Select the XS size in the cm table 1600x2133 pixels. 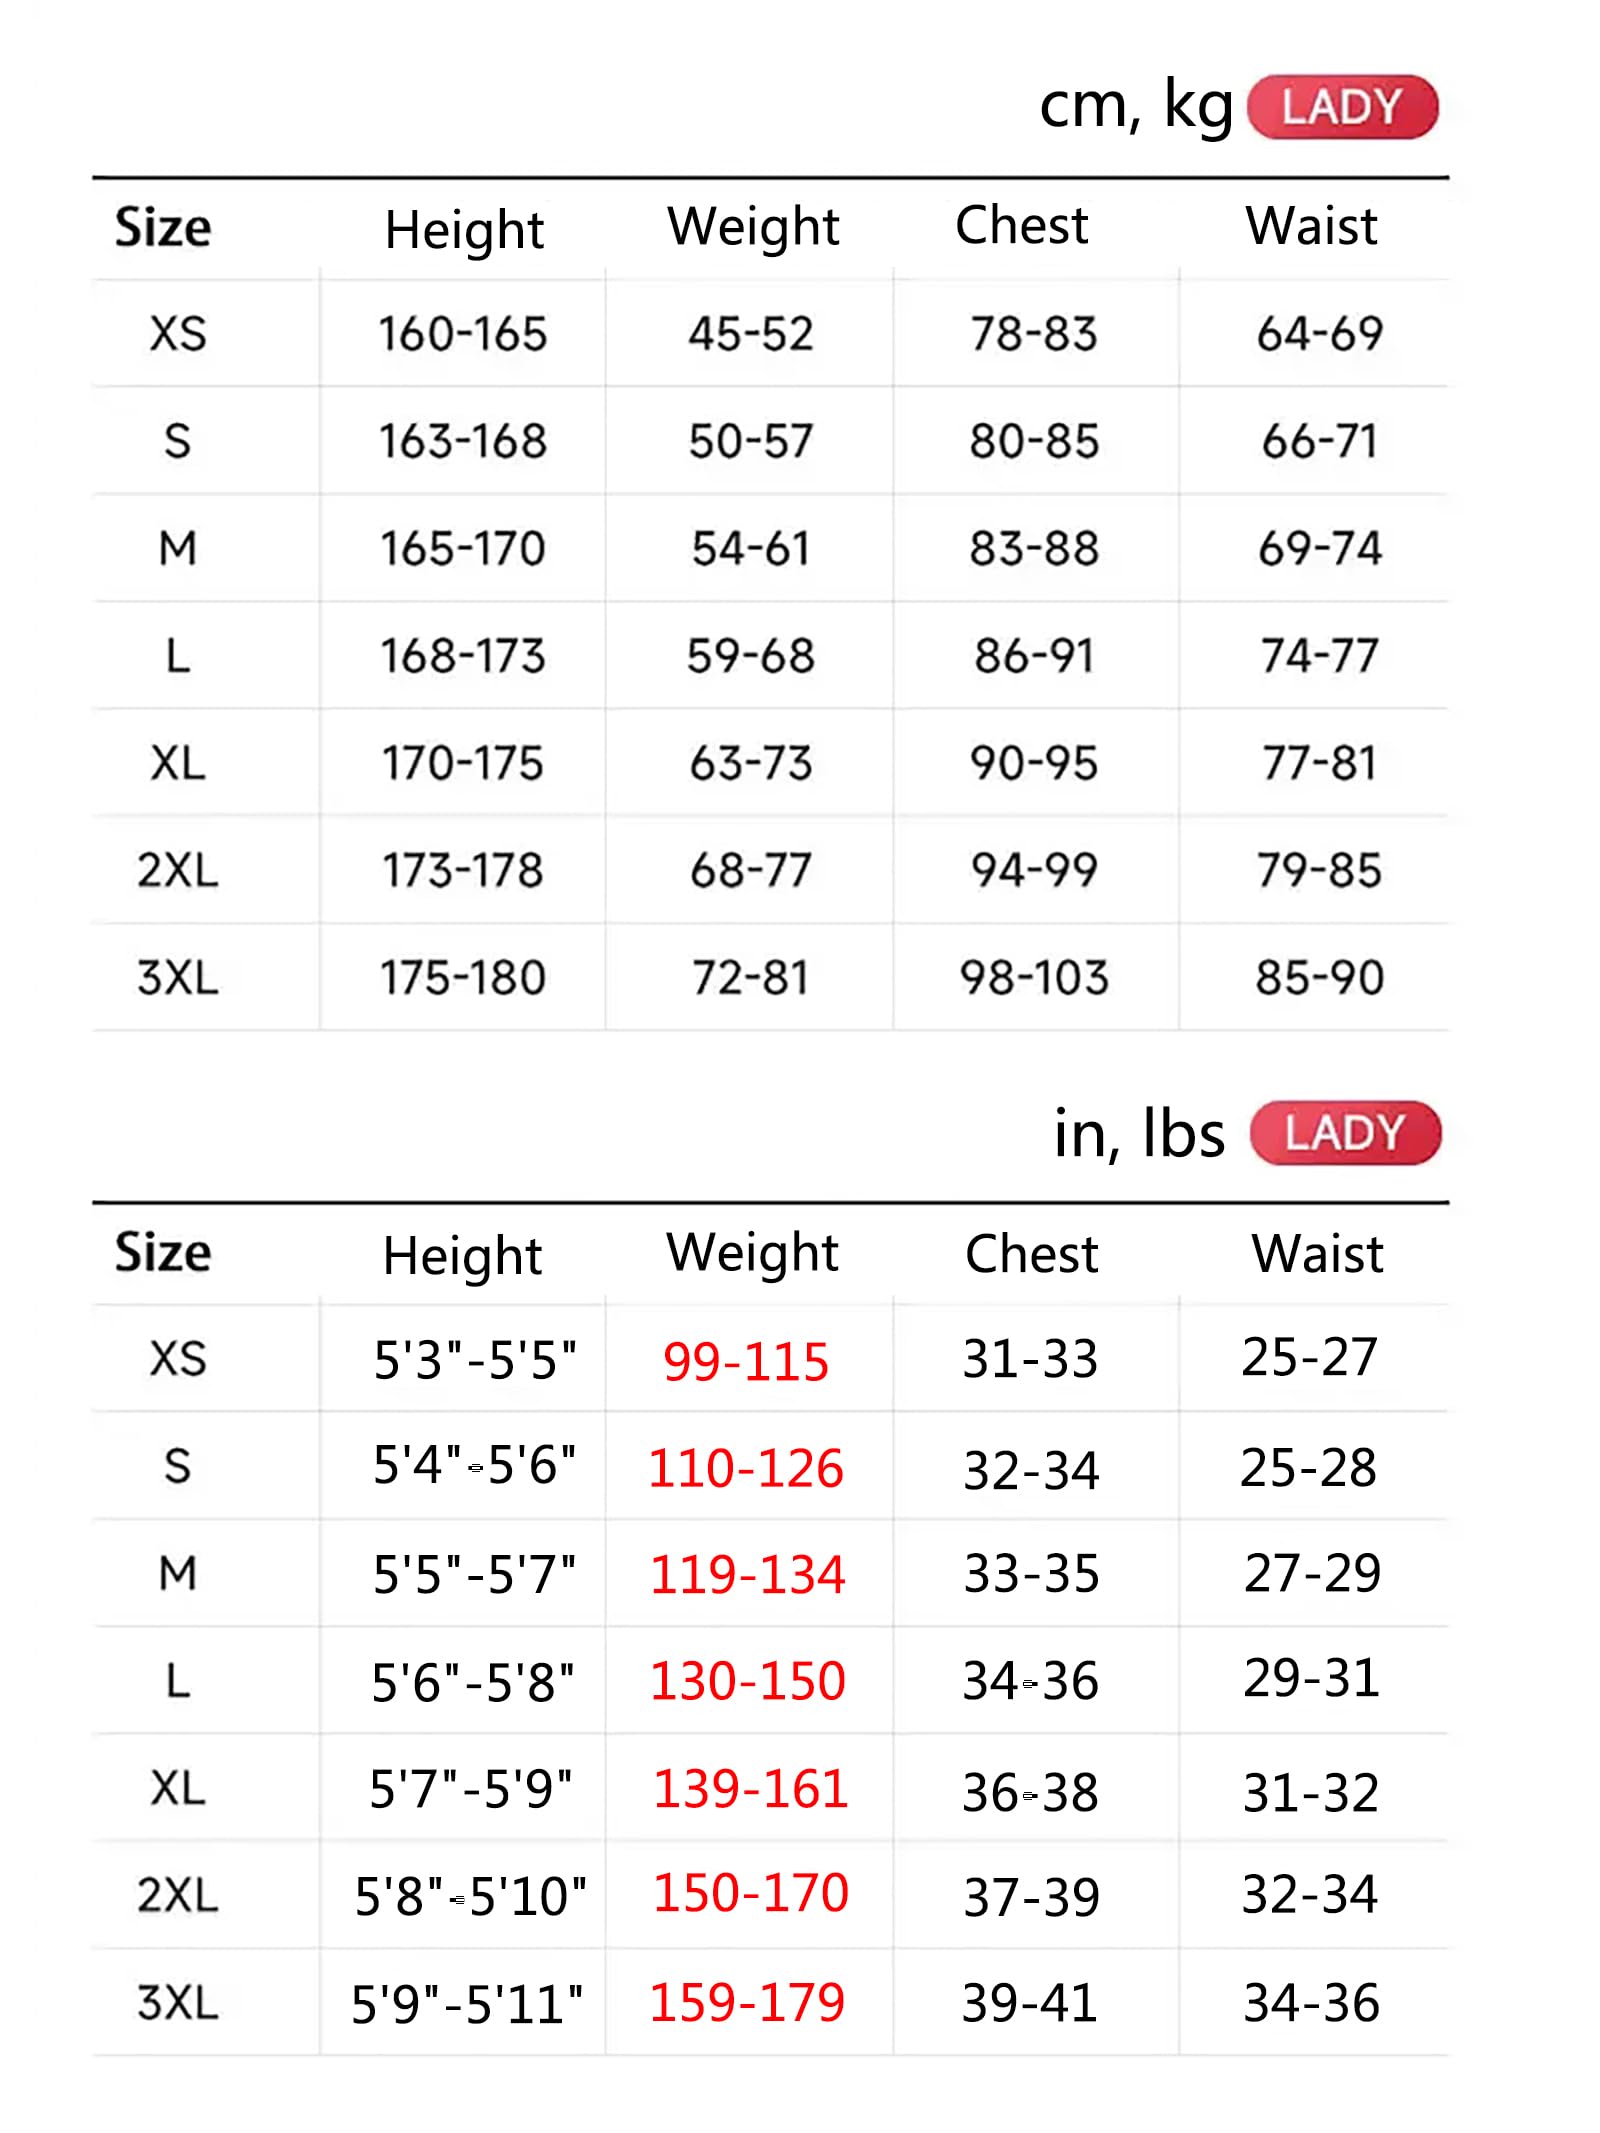point(178,333)
